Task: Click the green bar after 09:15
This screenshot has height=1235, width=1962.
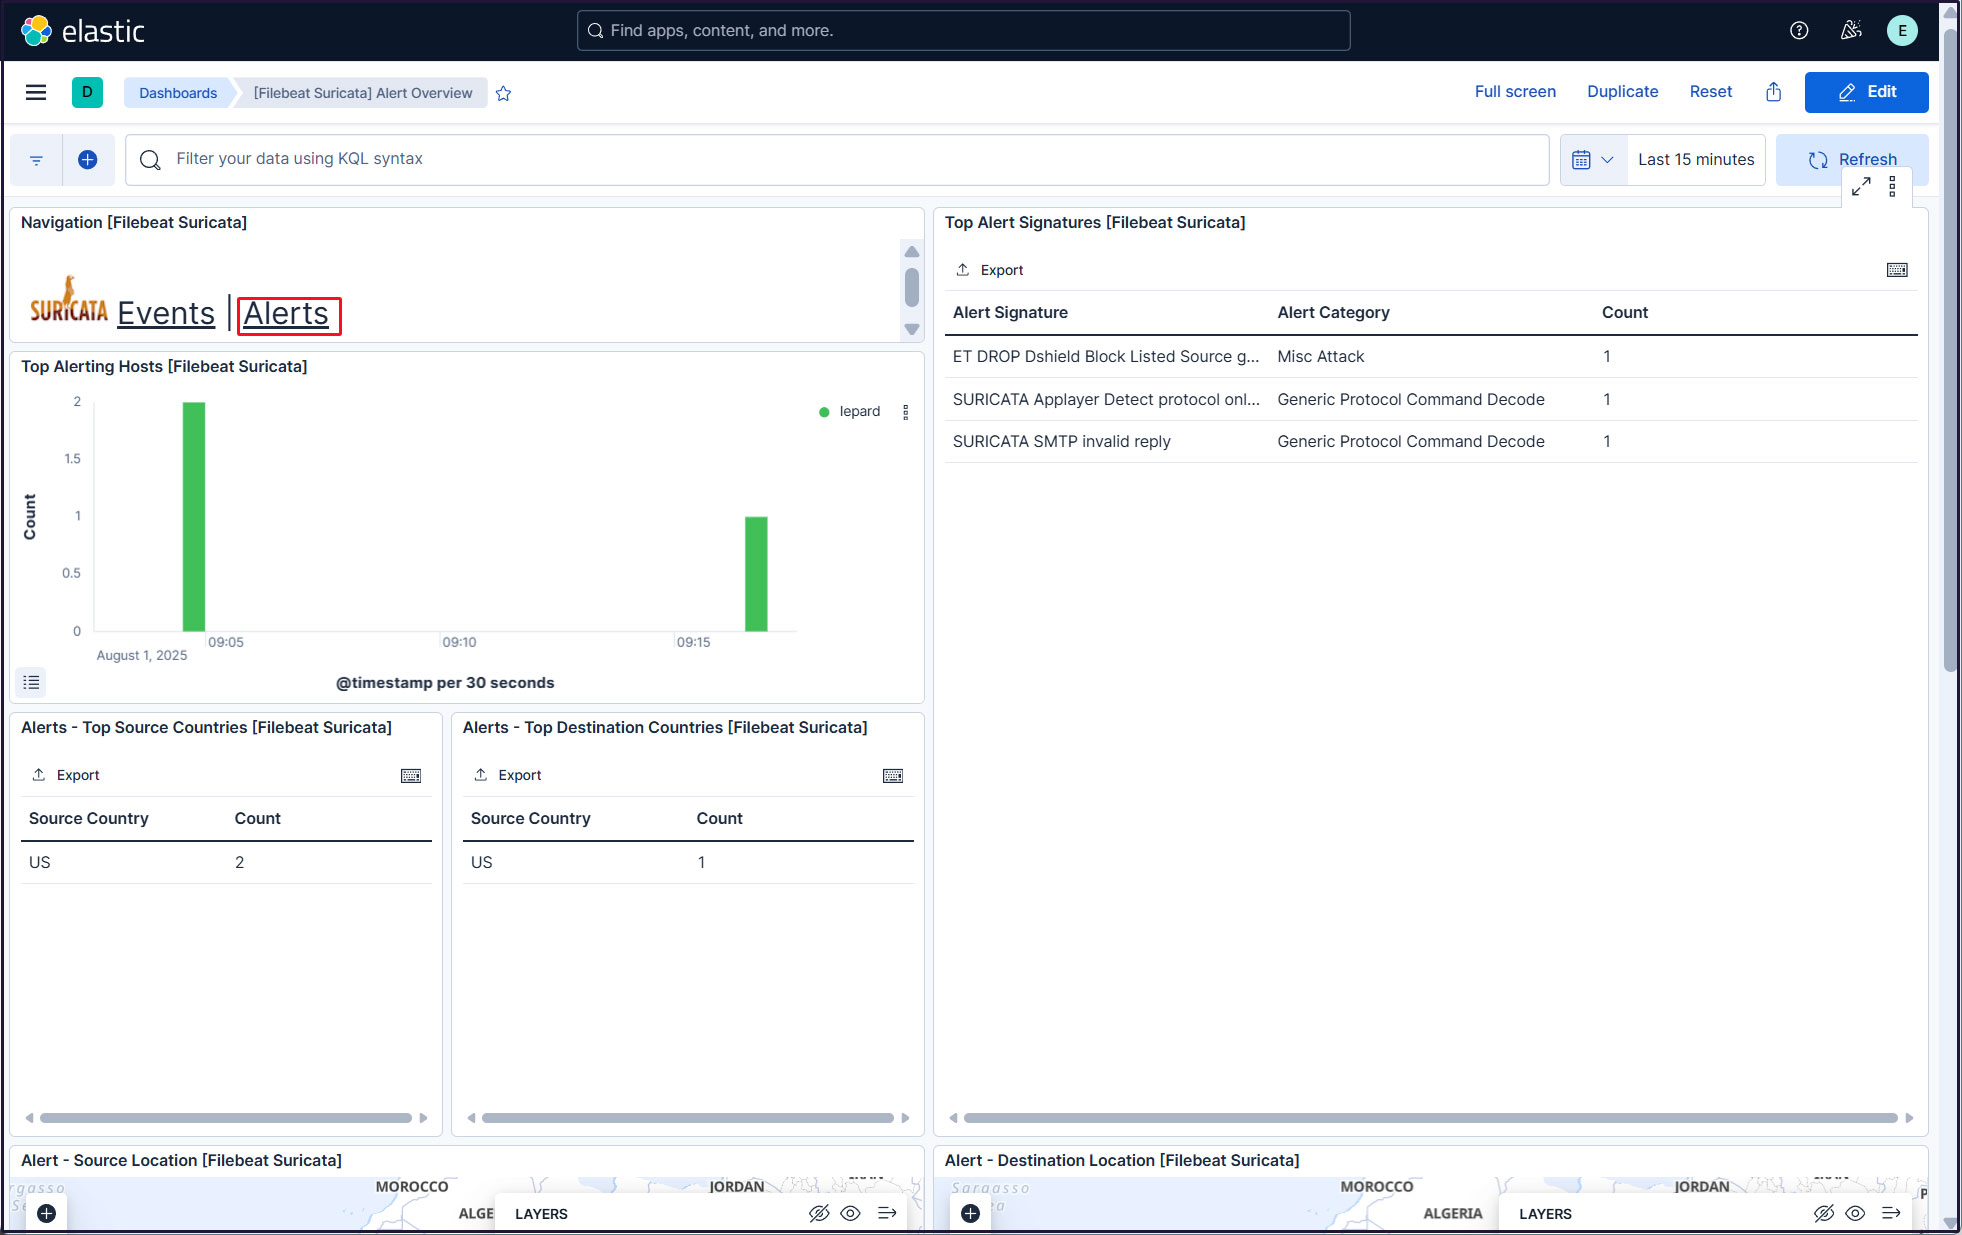Action: pyautogui.click(x=756, y=574)
